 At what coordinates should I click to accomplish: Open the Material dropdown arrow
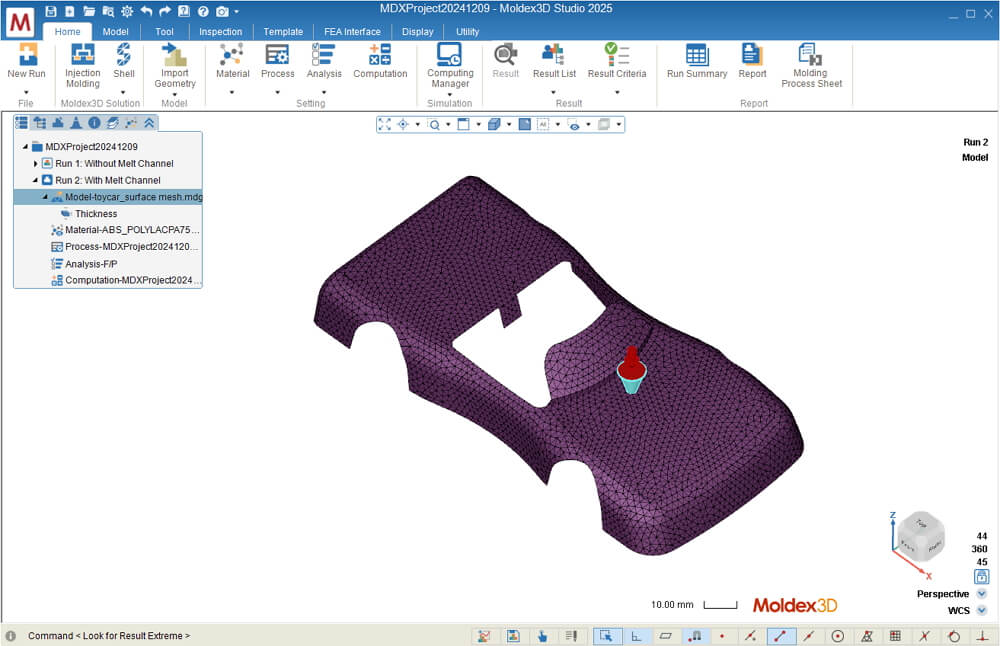tap(232, 92)
